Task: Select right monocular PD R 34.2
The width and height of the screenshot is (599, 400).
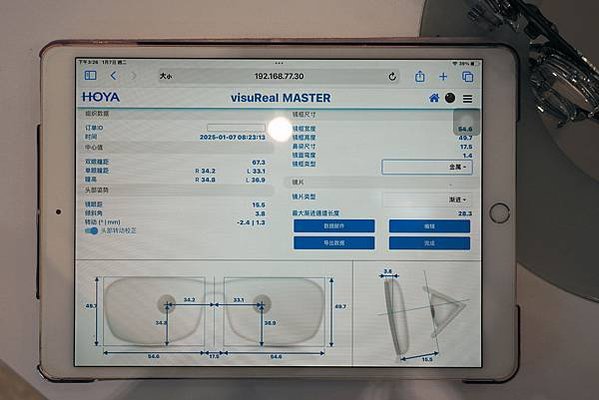Action: coord(205,171)
